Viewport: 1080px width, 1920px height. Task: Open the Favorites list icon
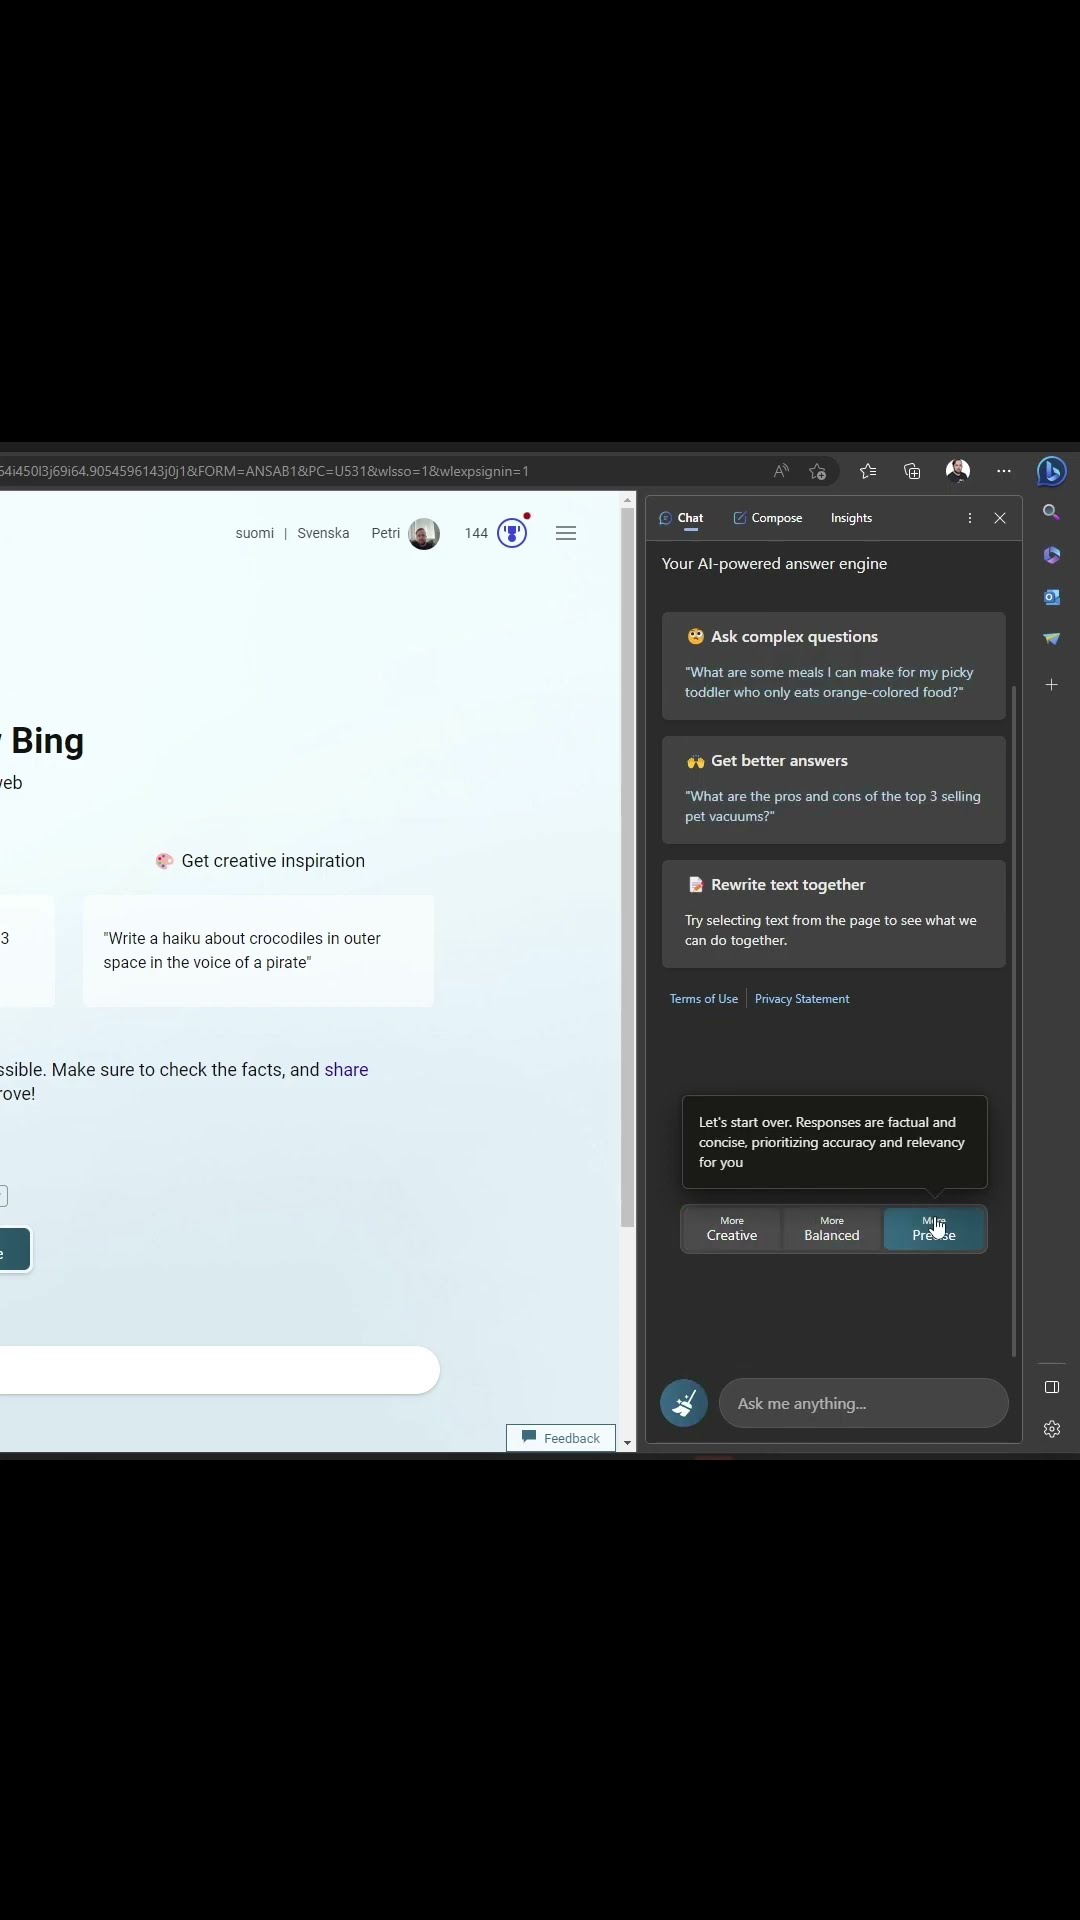(867, 471)
